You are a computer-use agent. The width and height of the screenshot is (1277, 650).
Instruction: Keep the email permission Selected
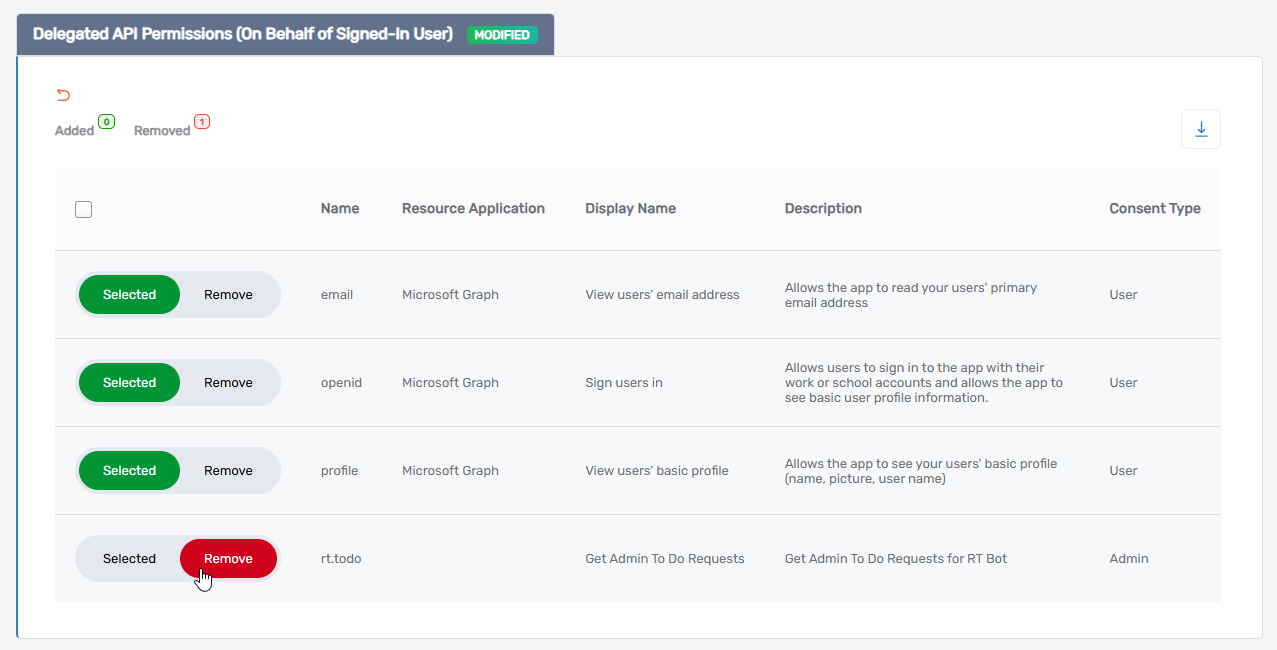(129, 294)
